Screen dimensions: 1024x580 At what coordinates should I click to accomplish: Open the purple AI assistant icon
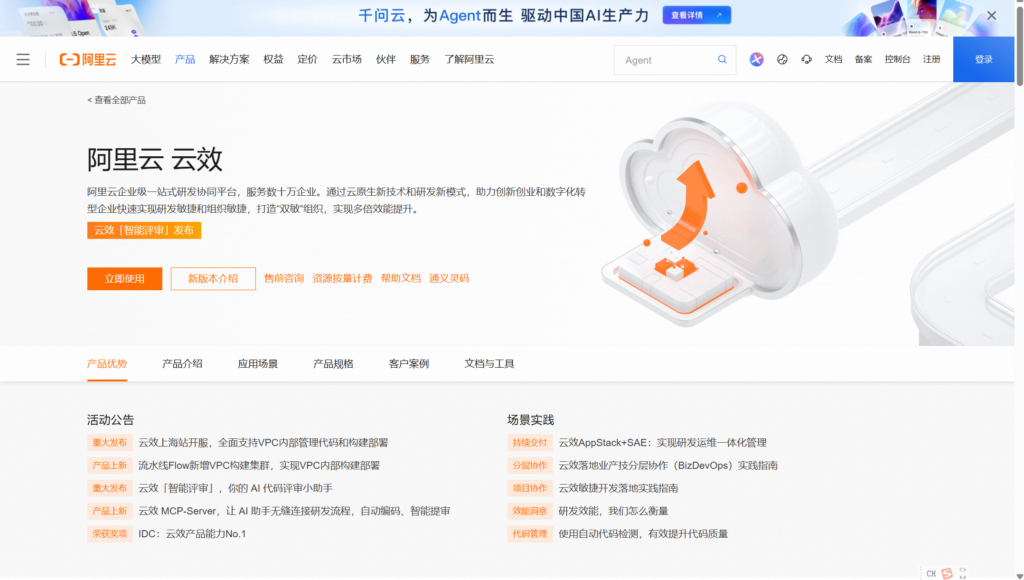[756, 59]
